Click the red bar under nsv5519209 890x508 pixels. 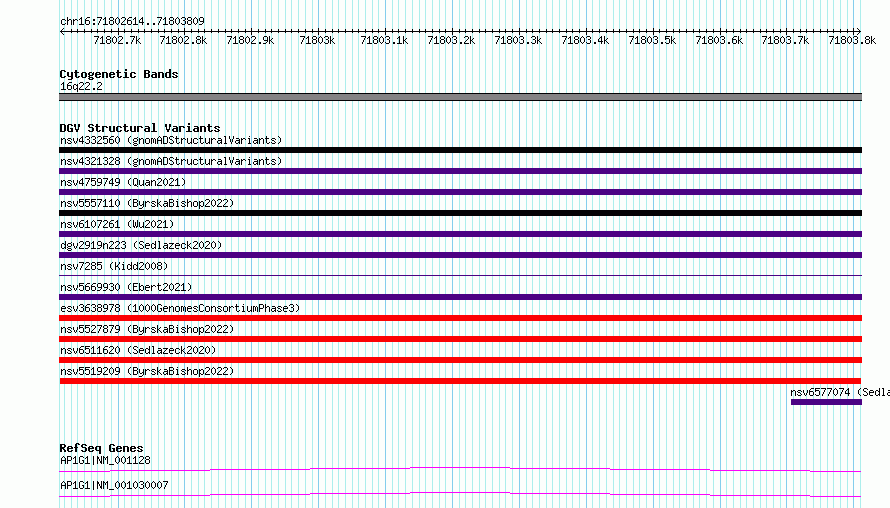(460, 381)
